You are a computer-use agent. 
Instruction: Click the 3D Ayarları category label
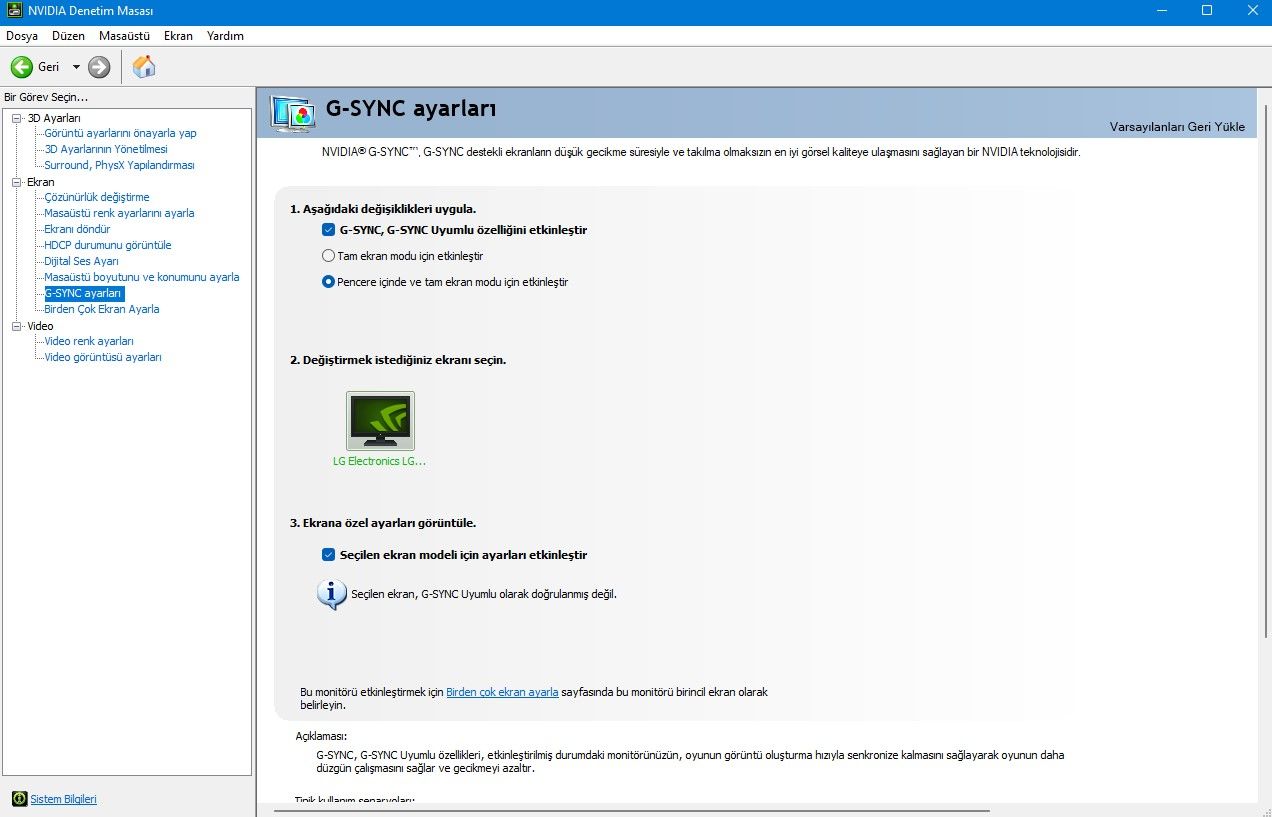click(54, 119)
